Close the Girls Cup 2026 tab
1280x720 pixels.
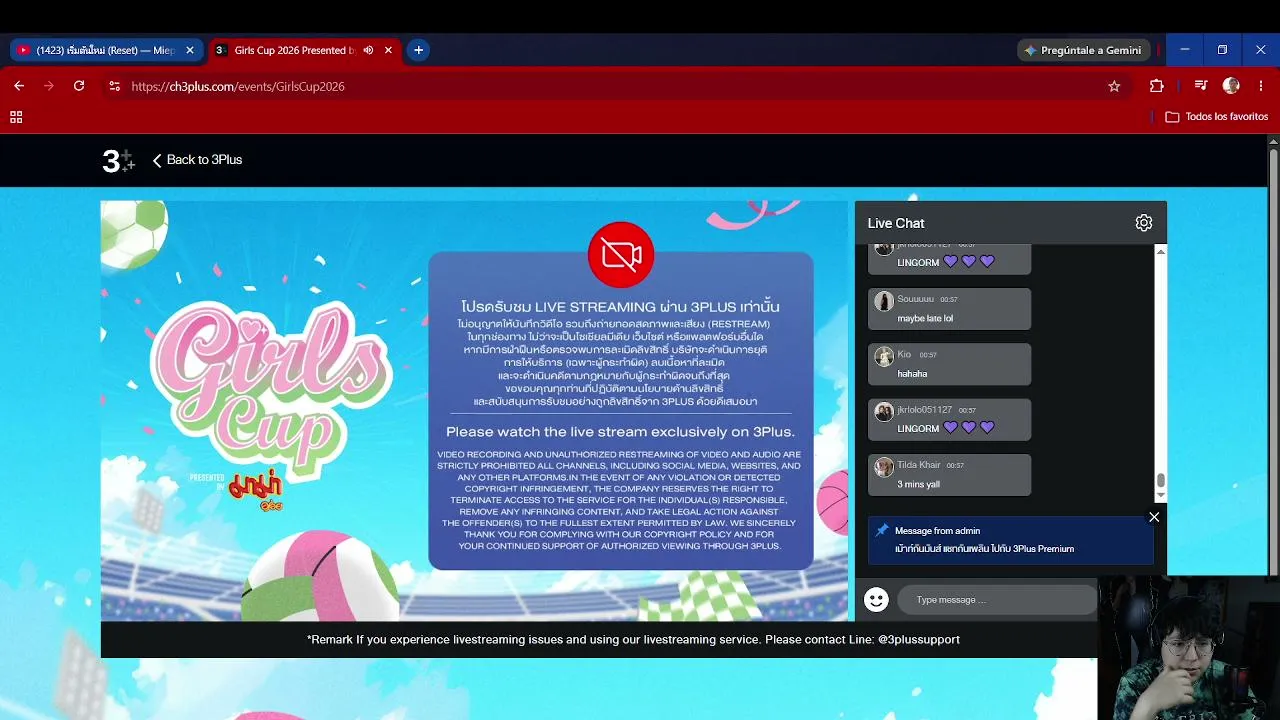point(388,50)
